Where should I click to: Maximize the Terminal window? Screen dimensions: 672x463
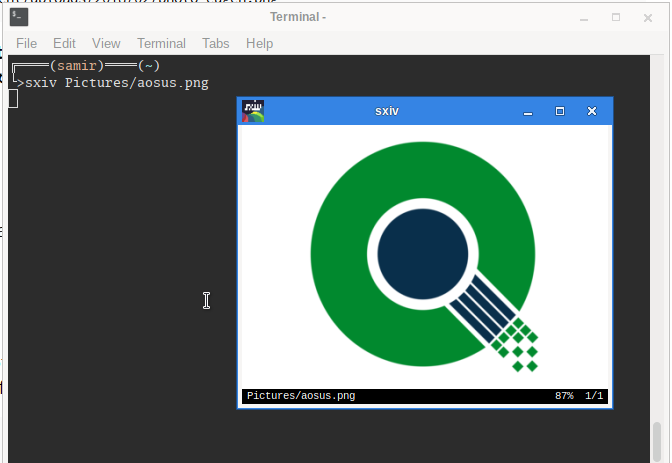pyautogui.click(x=616, y=17)
